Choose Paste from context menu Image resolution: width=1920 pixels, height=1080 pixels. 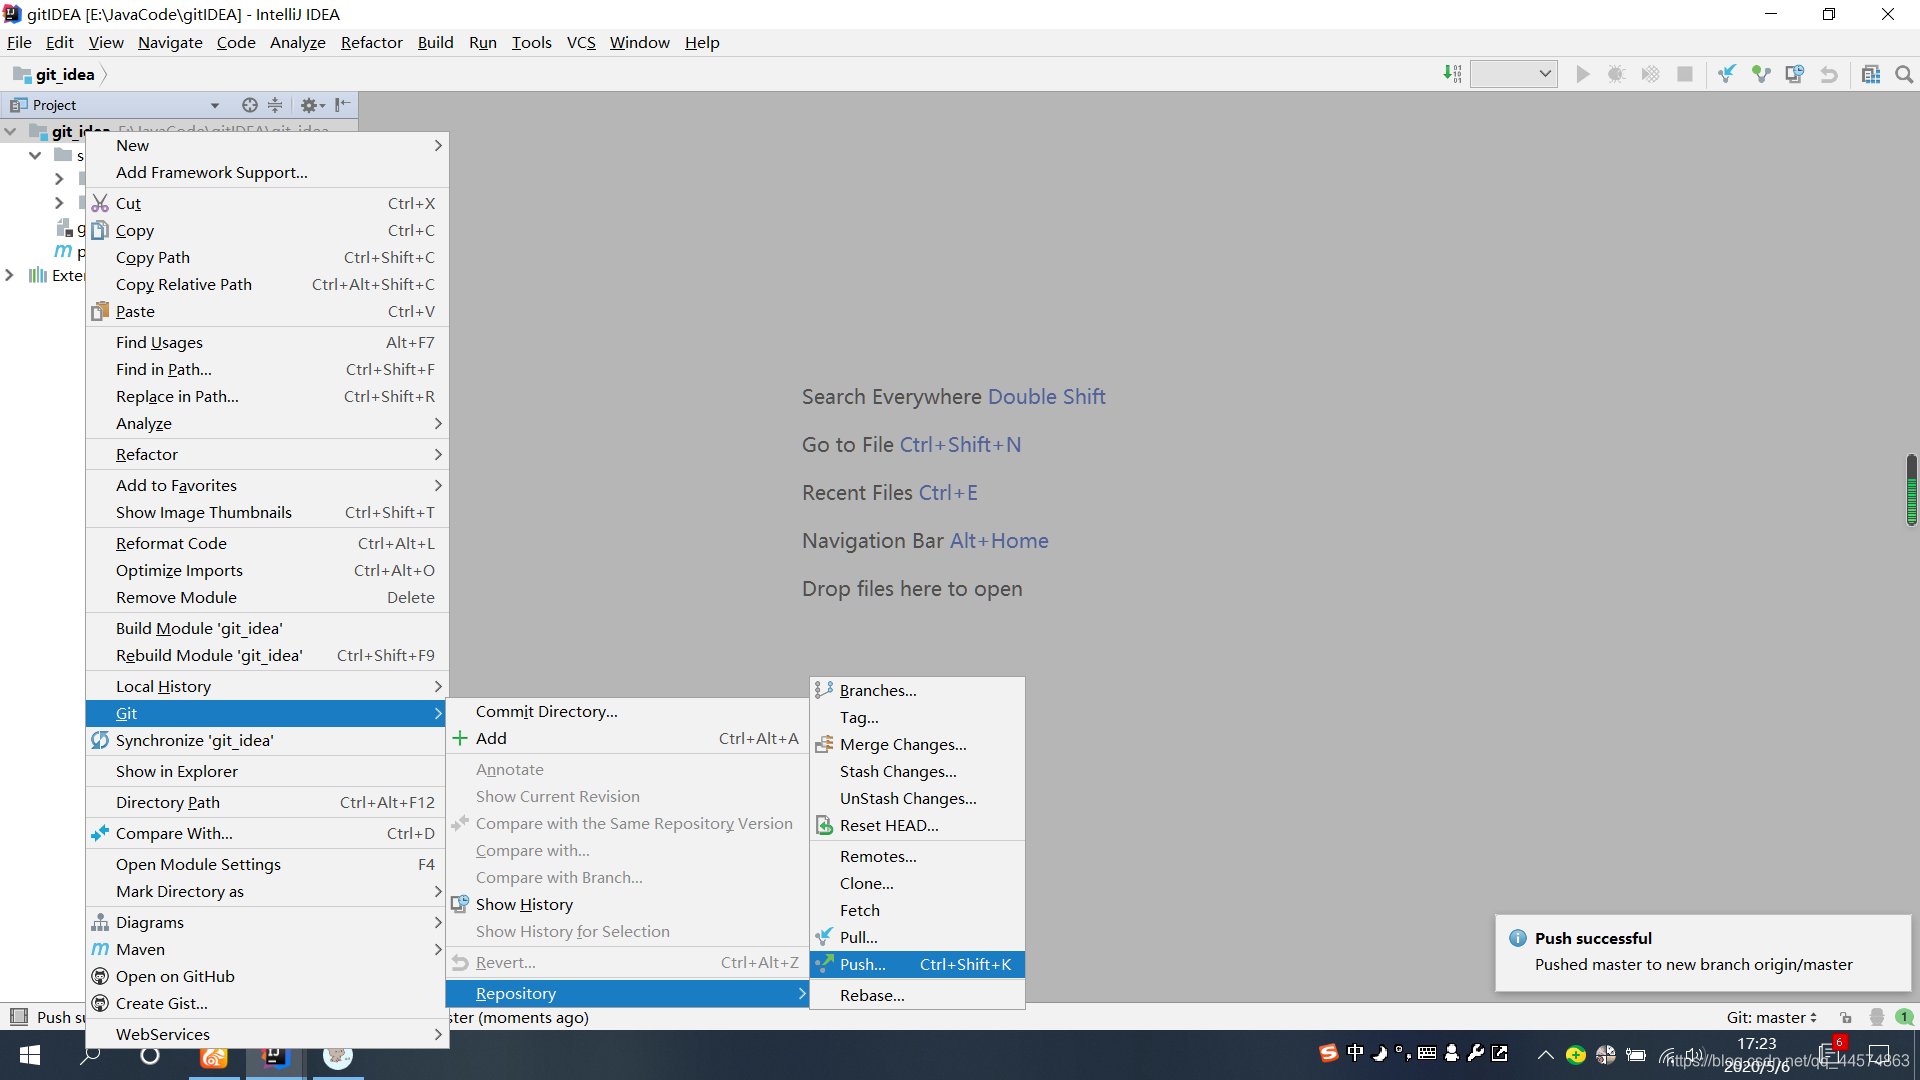click(x=267, y=311)
